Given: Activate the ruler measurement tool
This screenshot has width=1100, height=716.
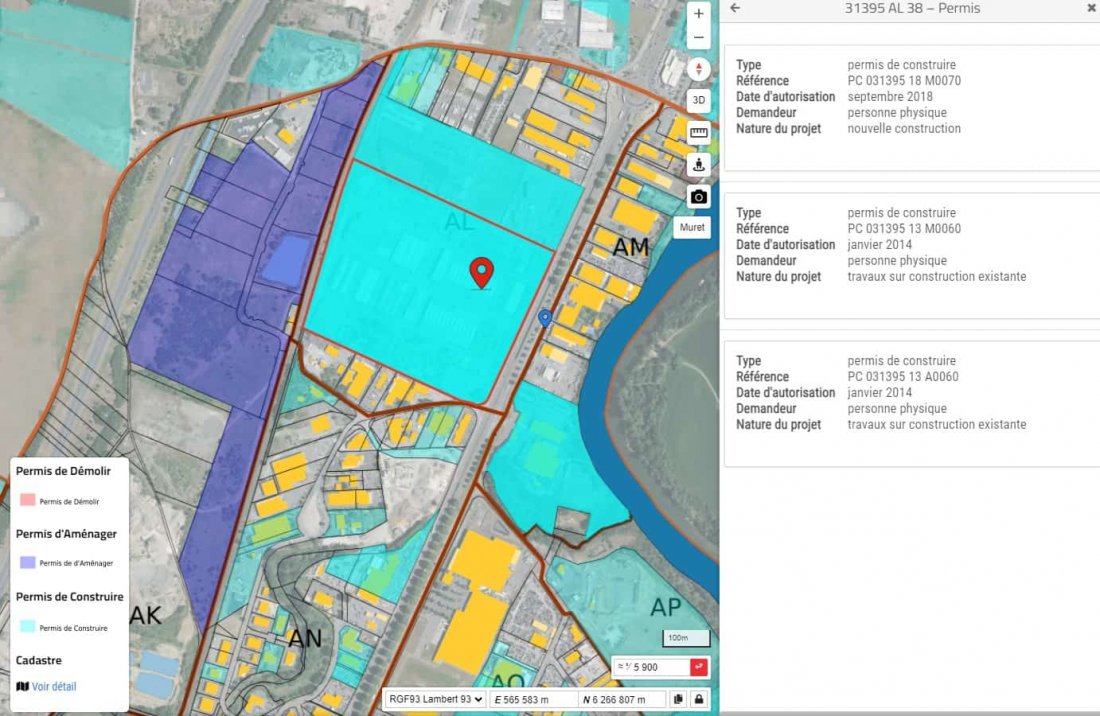Looking at the screenshot, I should coord(699,133).
